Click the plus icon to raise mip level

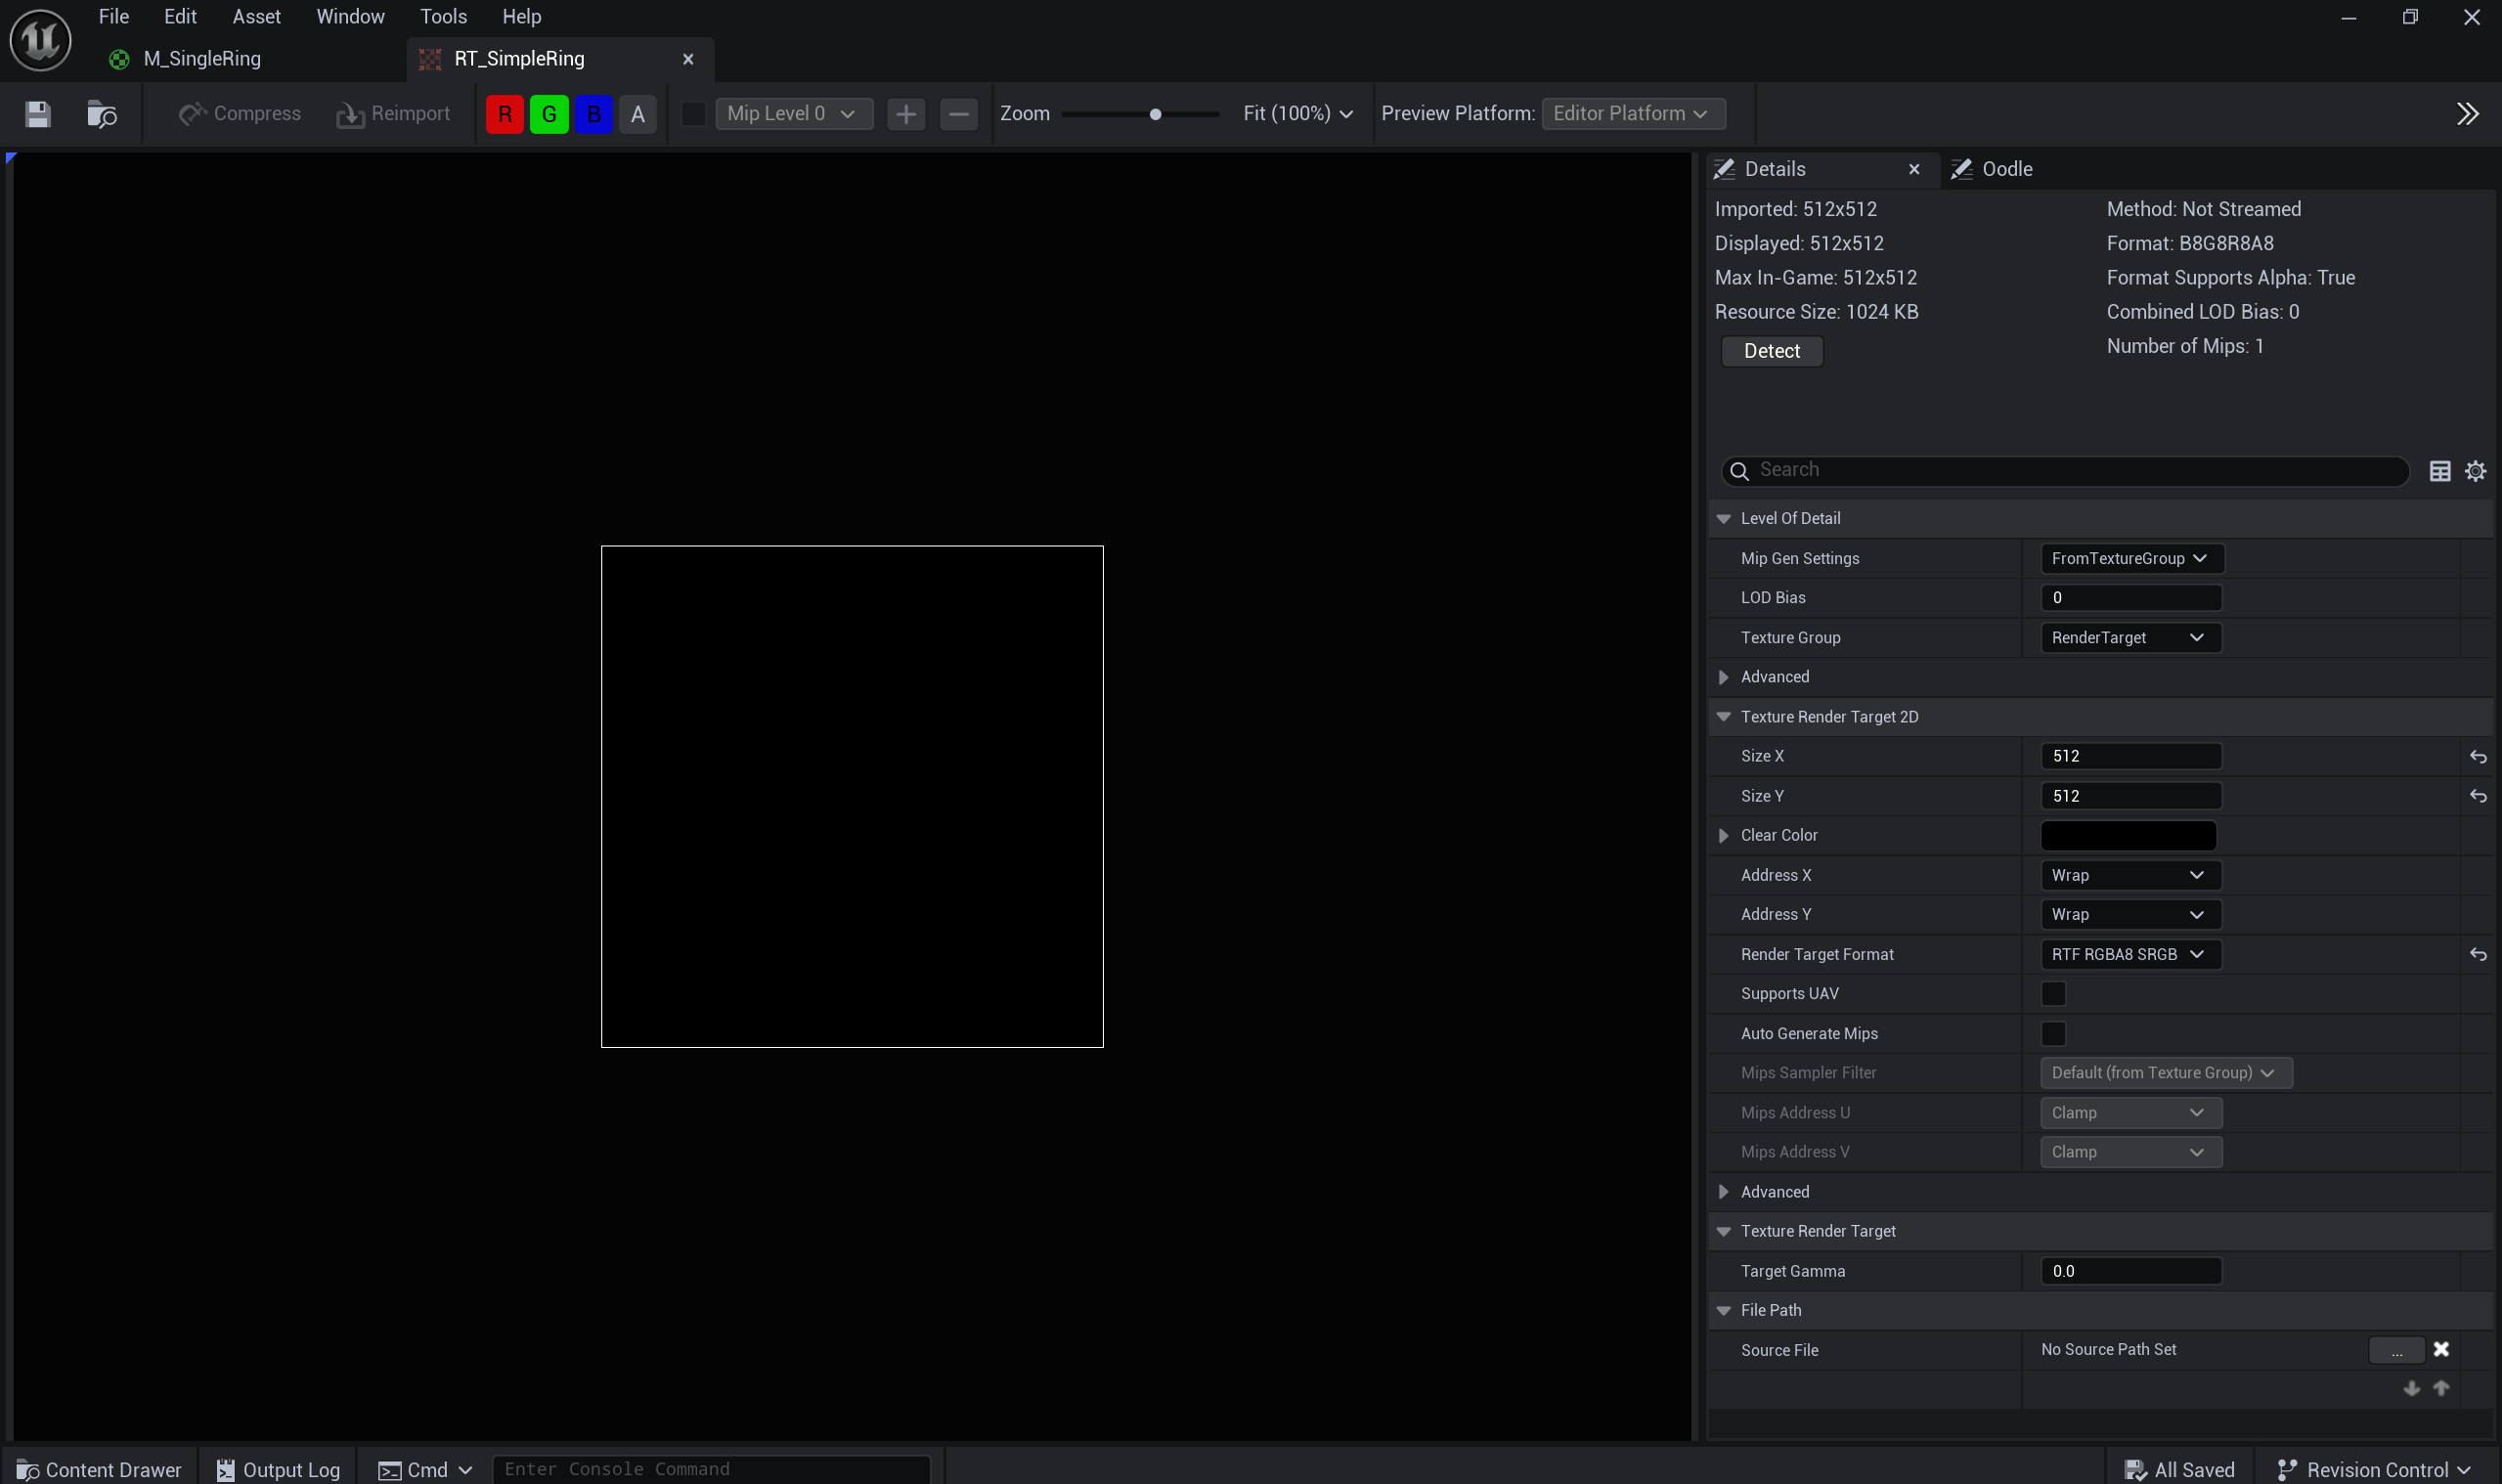(x=905, y=114)
